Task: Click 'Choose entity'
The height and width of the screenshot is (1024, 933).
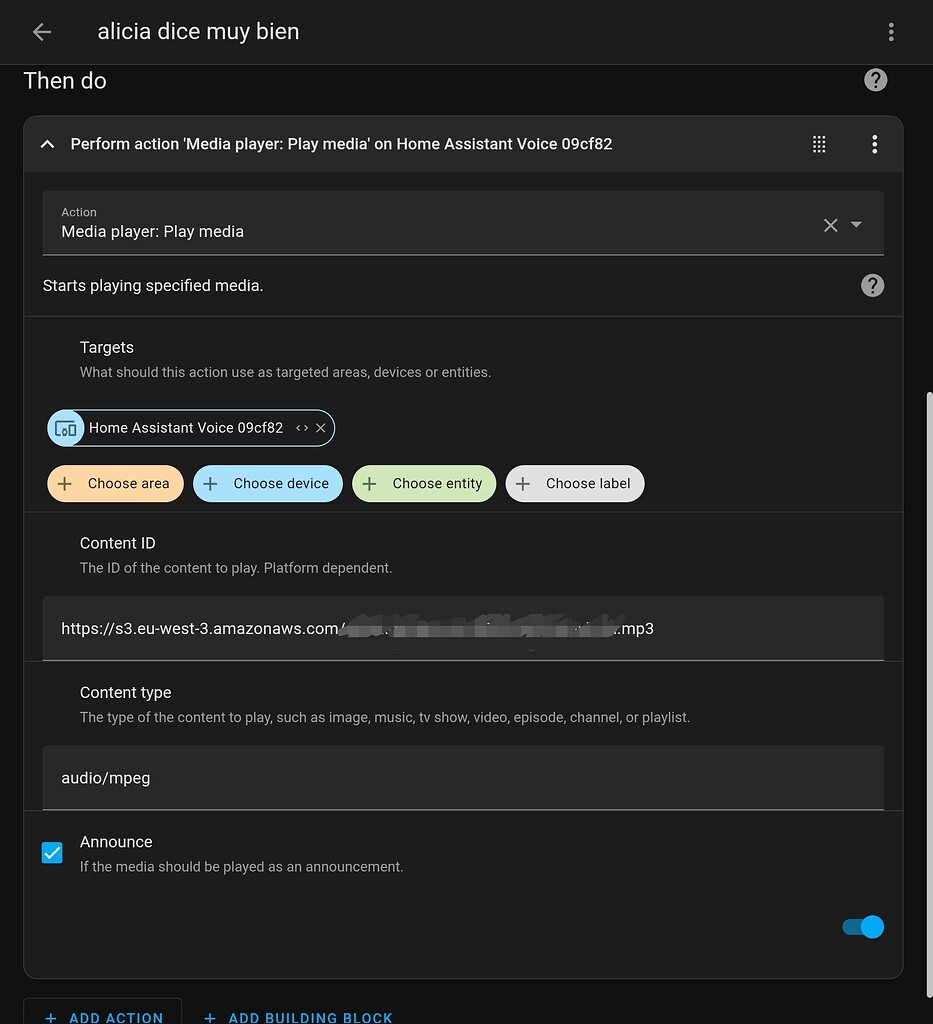Action: tap(424, 483)
